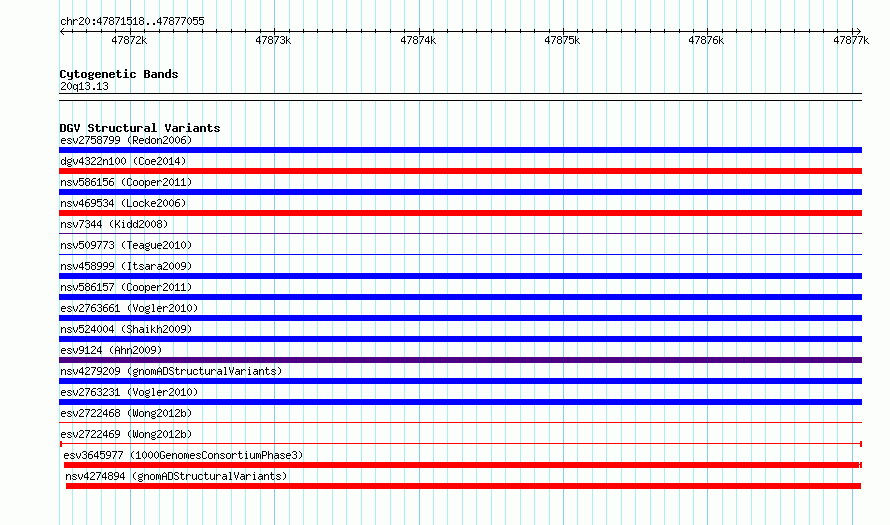Click the esv2763661 (Vogler2010) label
The height and width of the screenshot is (525, 890).
click(129, 308)
